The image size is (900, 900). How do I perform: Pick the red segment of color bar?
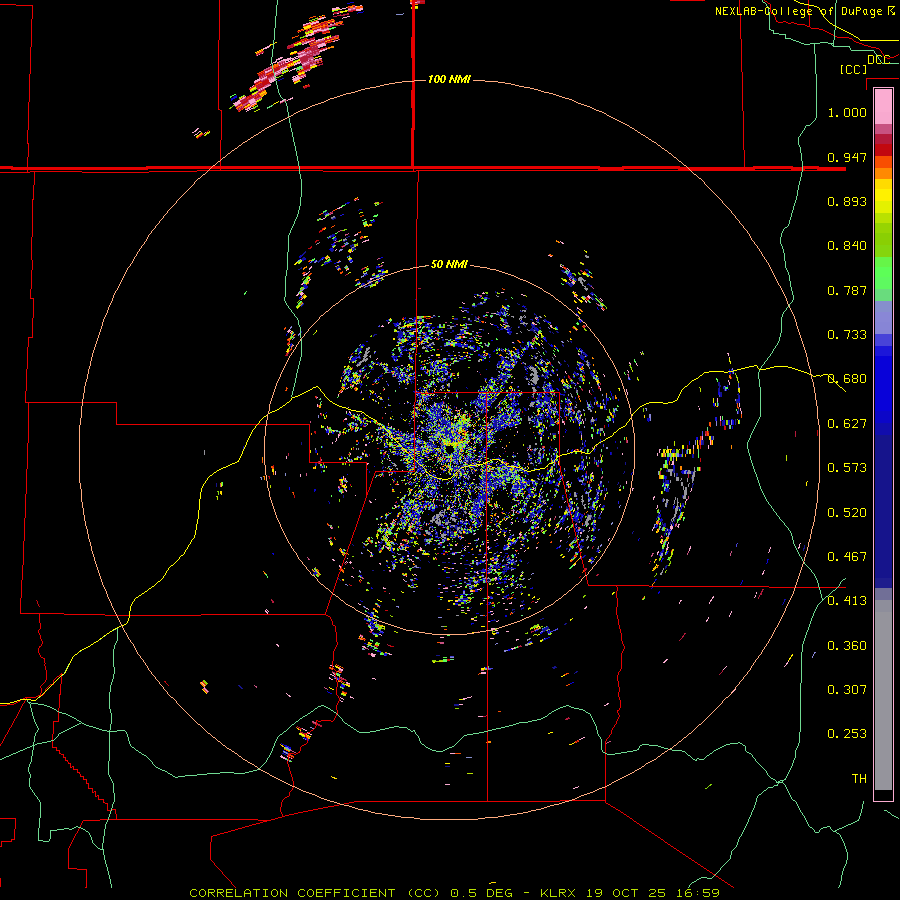click(x=883, y=150)
